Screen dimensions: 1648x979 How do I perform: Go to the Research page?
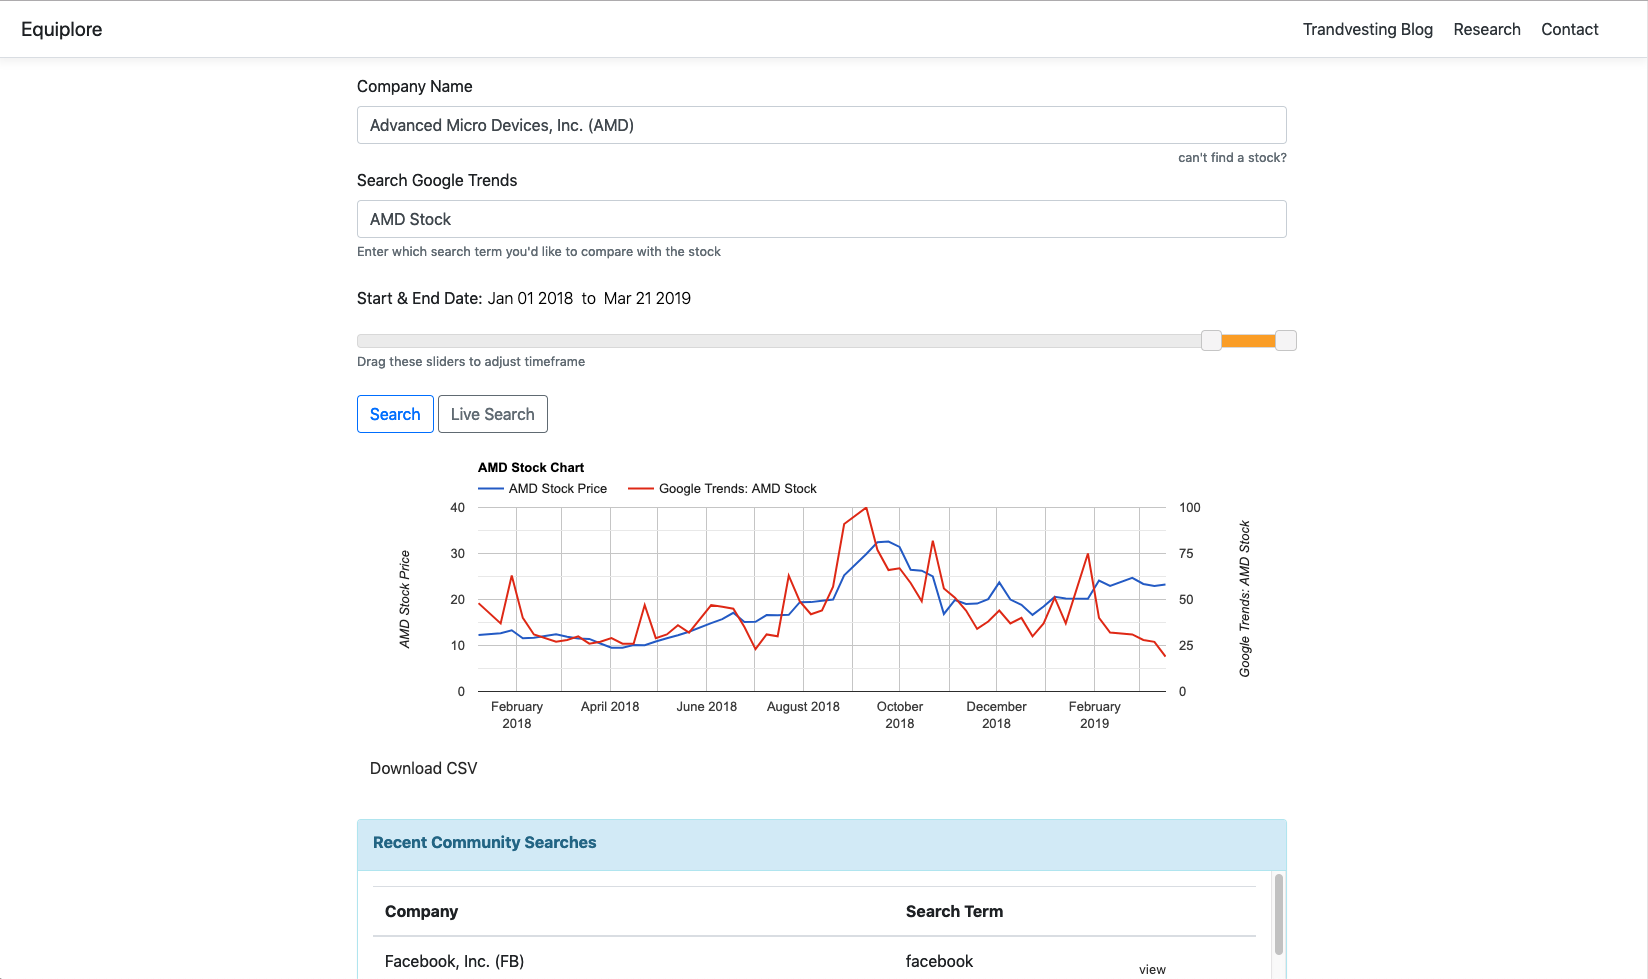click(1486, 29)
